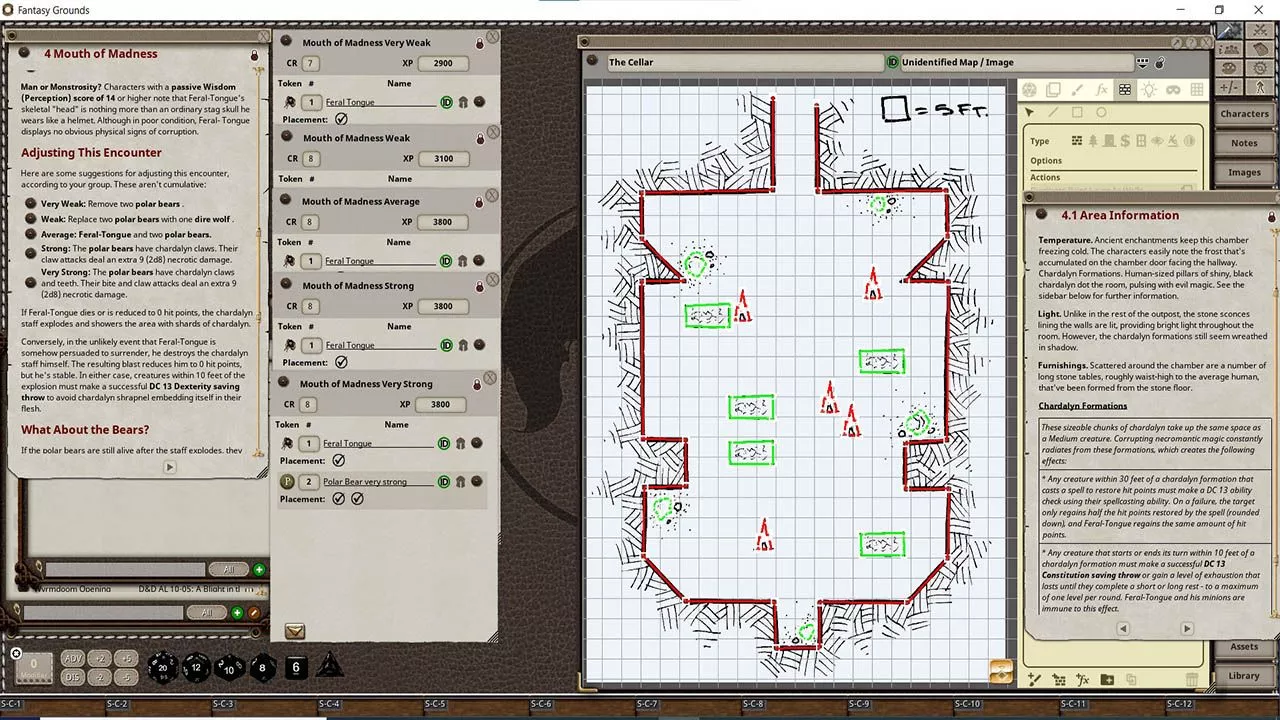1280x720 pixels.
Task: Add new record with lower green plus button
Action: 237,612
